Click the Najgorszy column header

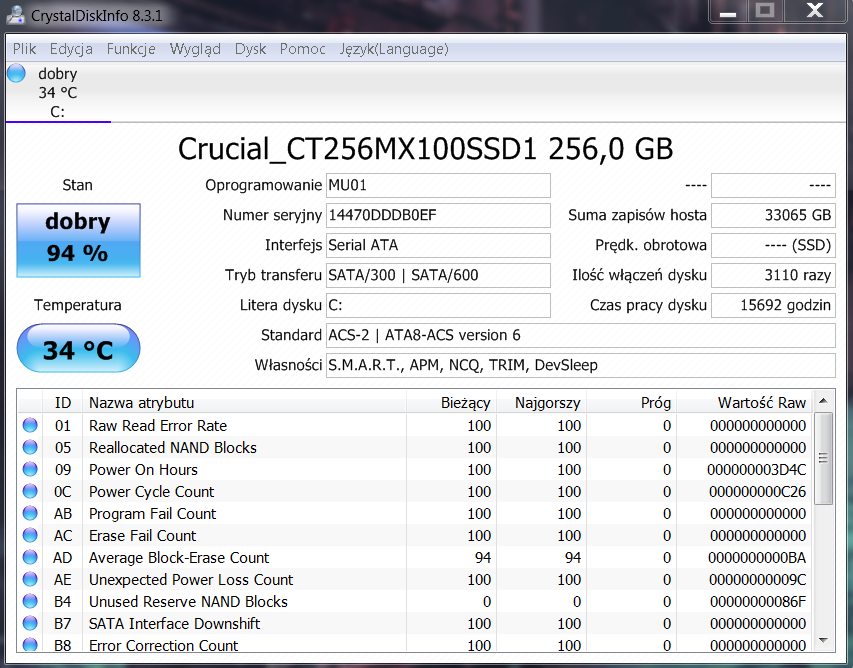(x=541, y=403)
